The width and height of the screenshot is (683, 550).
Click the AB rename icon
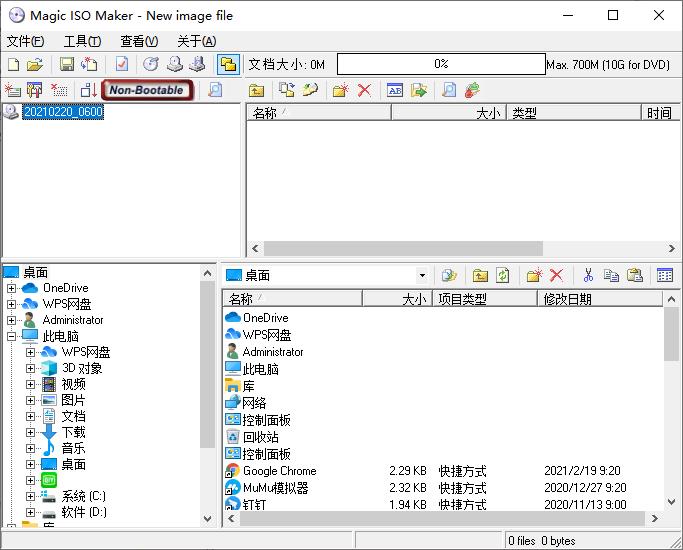pos(395,90)
